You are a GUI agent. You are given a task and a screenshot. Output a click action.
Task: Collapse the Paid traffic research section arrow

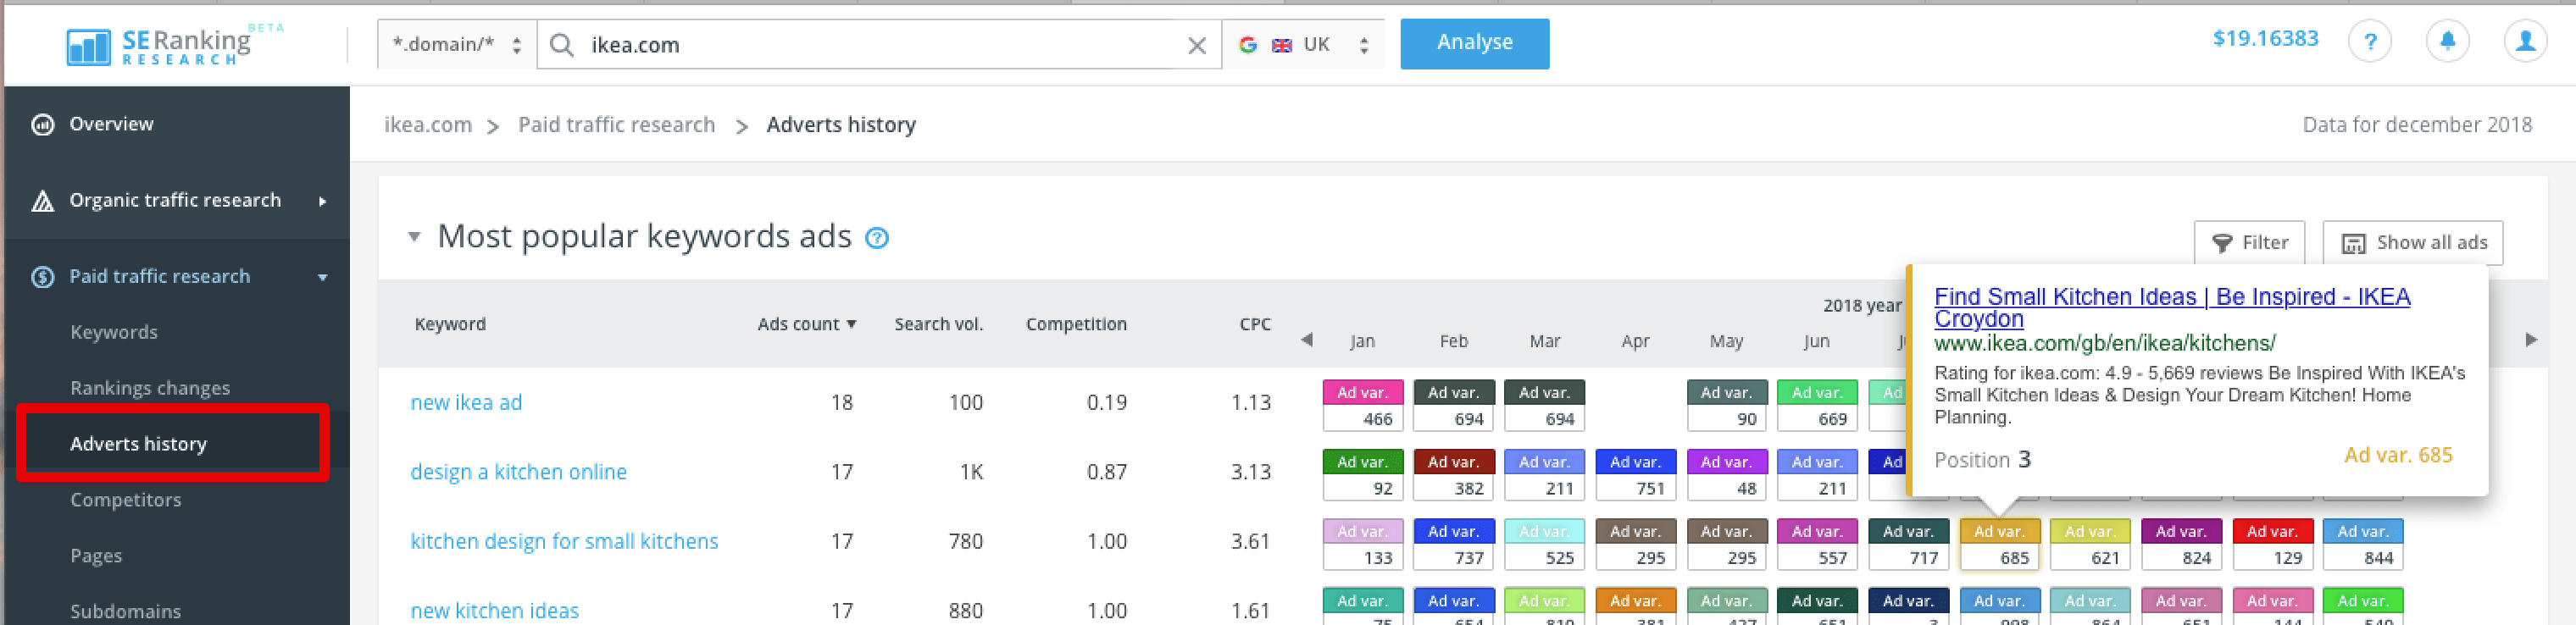coord(323,277)
